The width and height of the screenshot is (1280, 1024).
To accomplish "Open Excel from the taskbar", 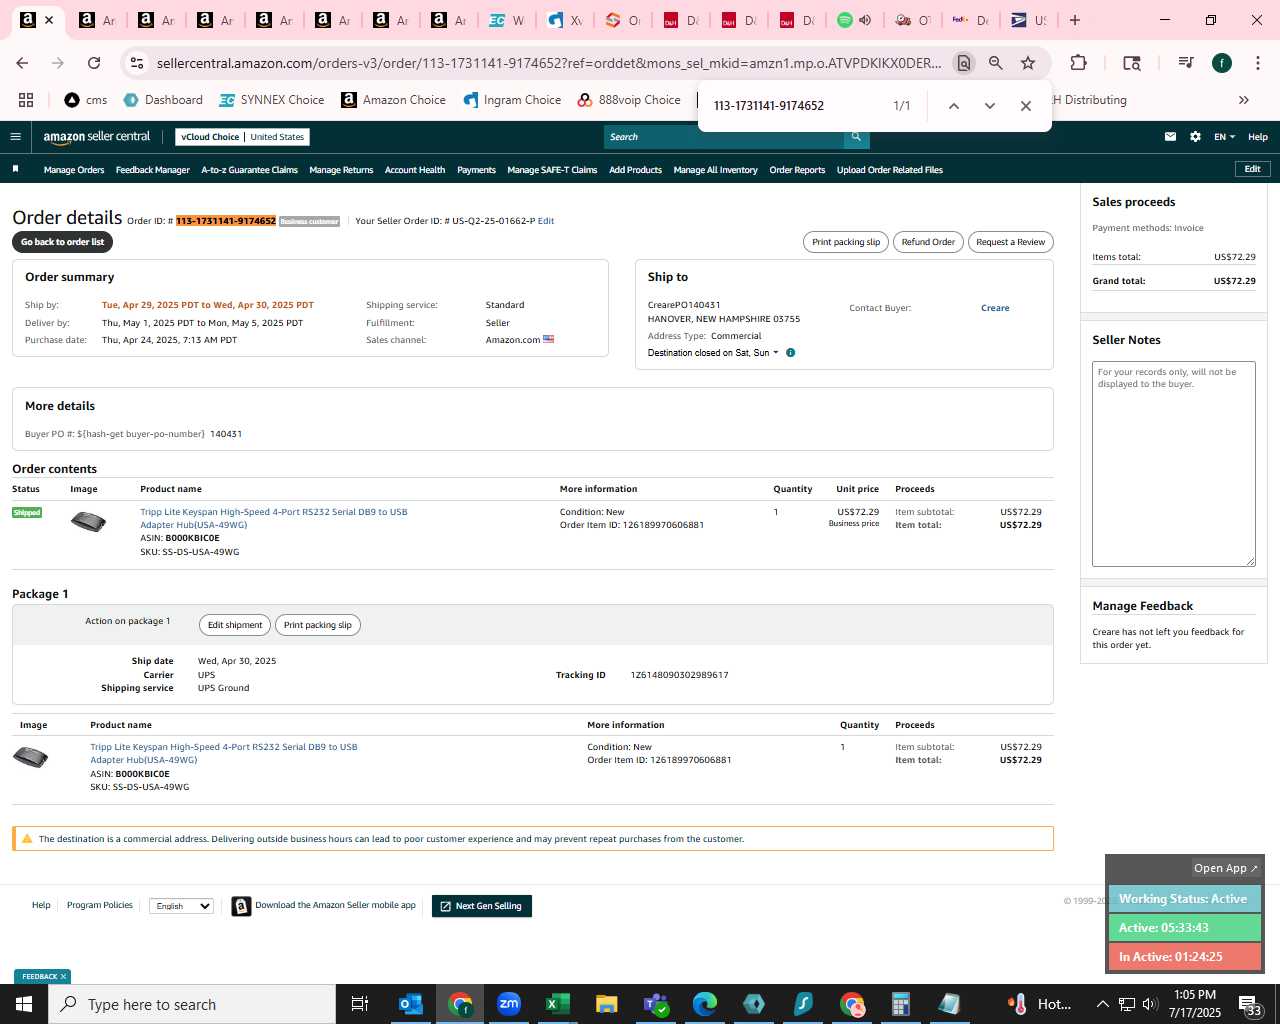I will coord(558,1004).
